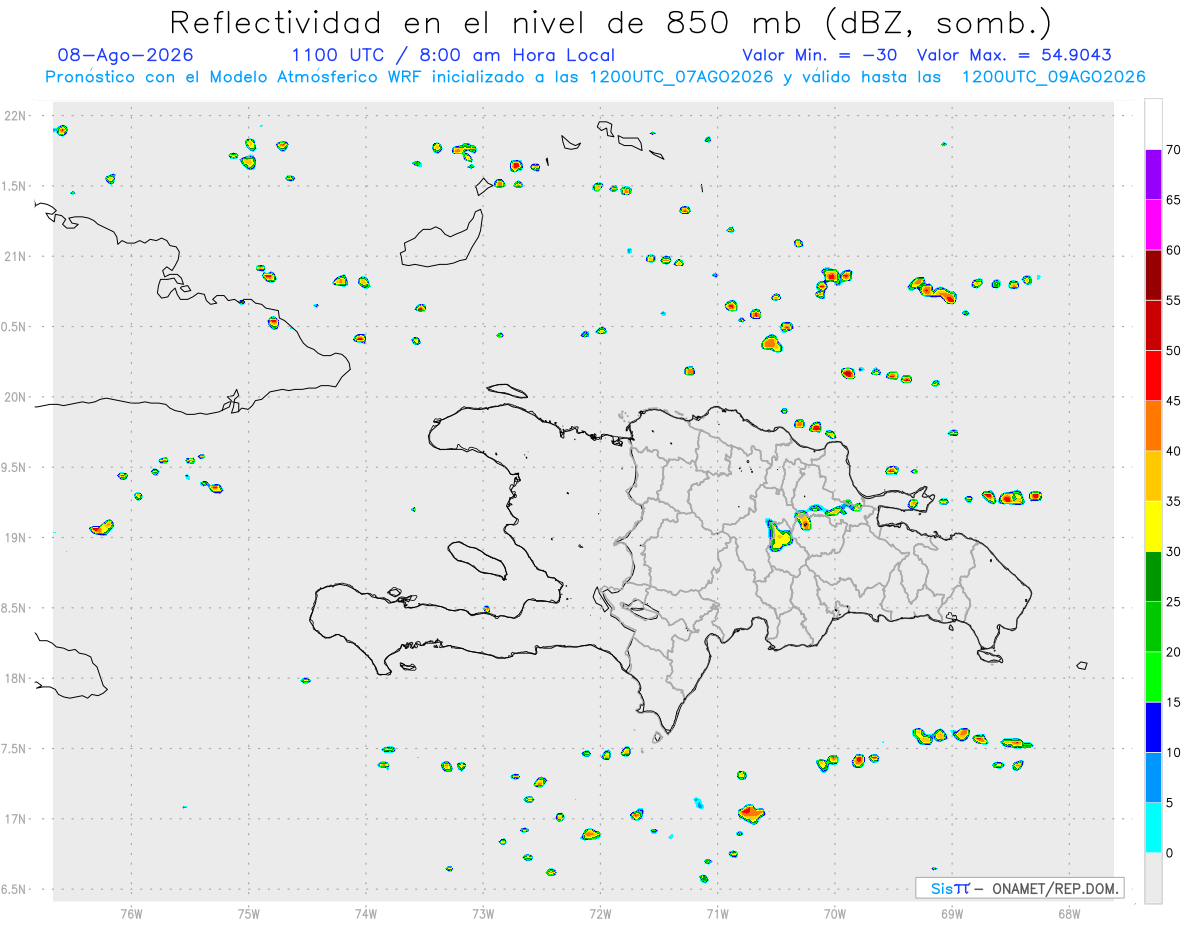This screenshot has height=927, width=1200.
Task: Pick the blue 10–15 dBZ colorbar segment
Action: (x=1153, y=727)
